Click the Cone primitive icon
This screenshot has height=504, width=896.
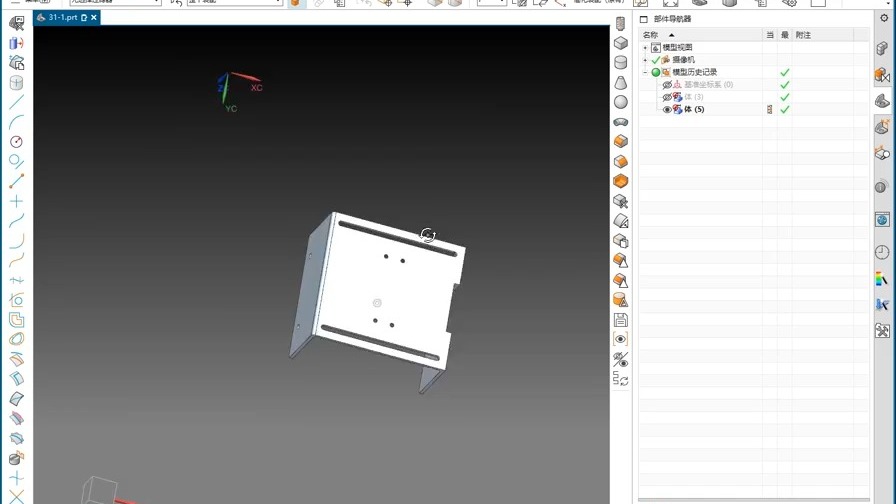pyautogui.click(x=621, y=83)
